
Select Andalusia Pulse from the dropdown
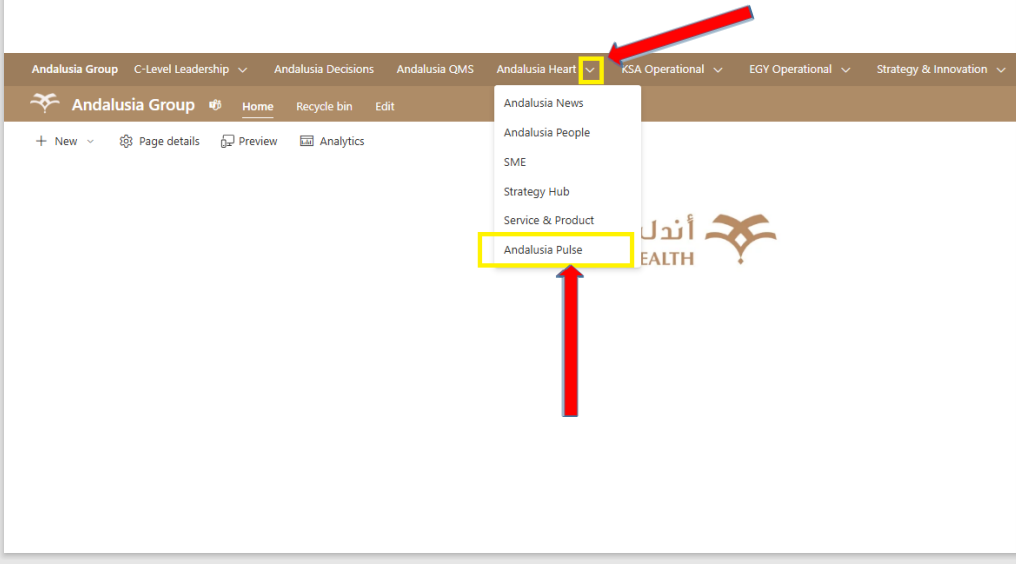(543, 250)
